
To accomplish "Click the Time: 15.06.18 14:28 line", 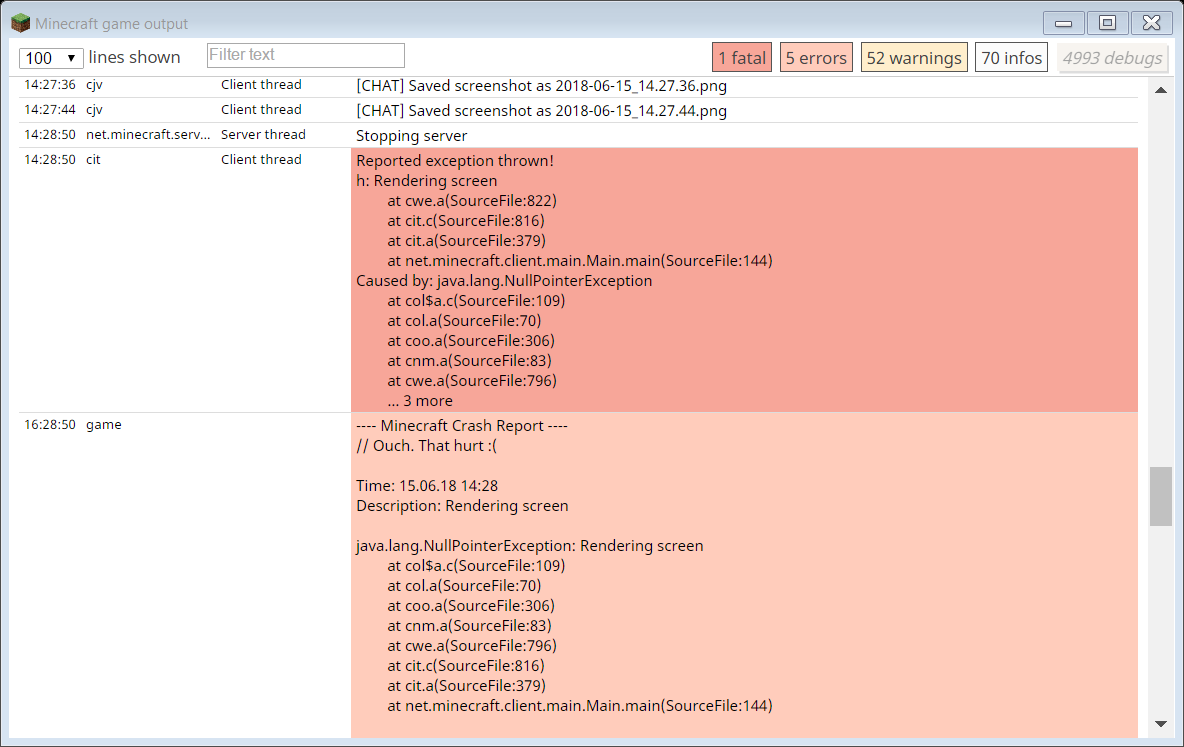I will tap(427, 486).
